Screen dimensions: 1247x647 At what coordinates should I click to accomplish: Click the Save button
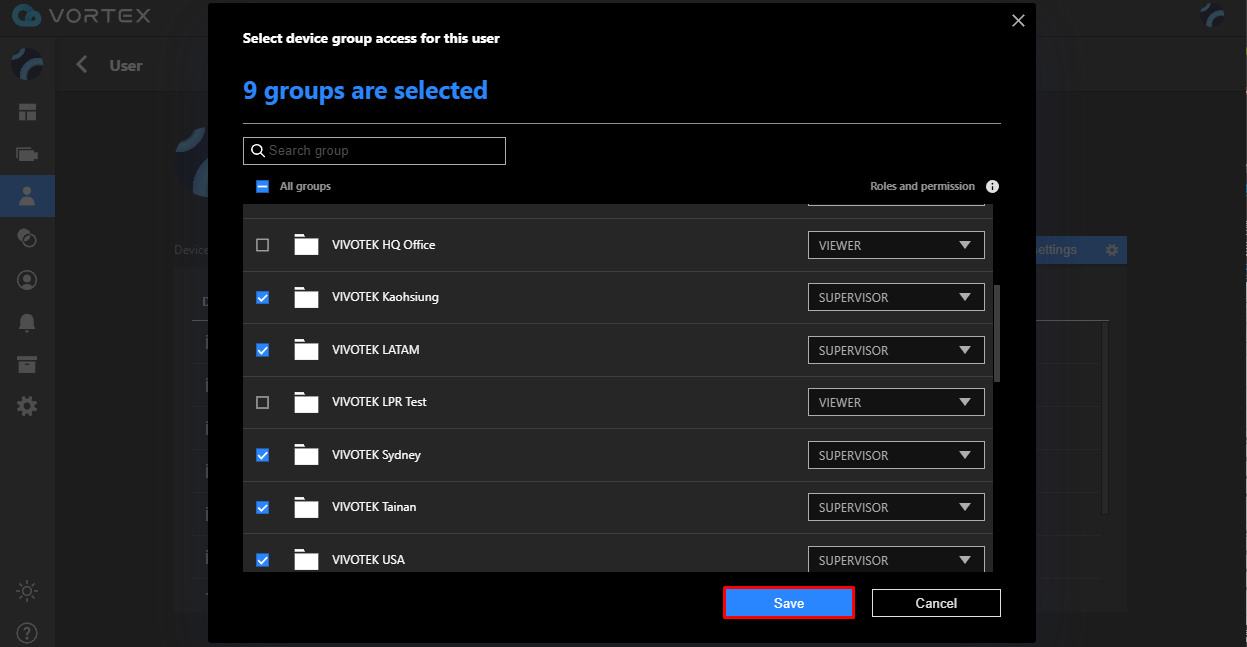click(x=788, y=603)
